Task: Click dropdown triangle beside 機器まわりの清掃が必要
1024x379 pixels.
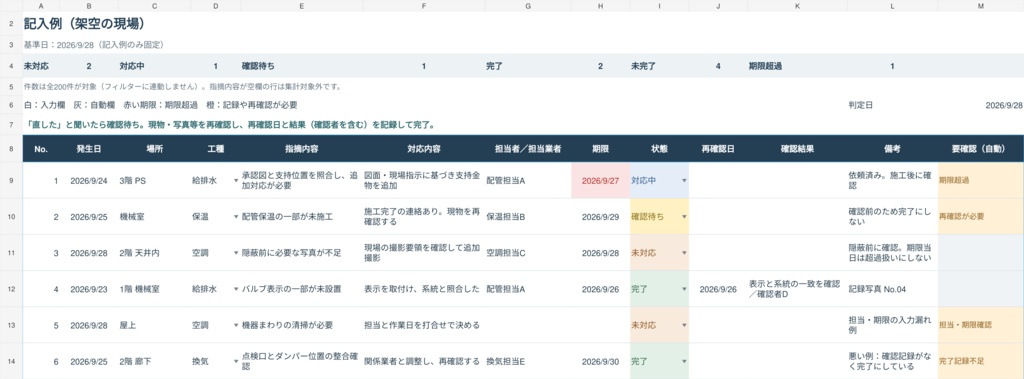Action: coord(236,325)
